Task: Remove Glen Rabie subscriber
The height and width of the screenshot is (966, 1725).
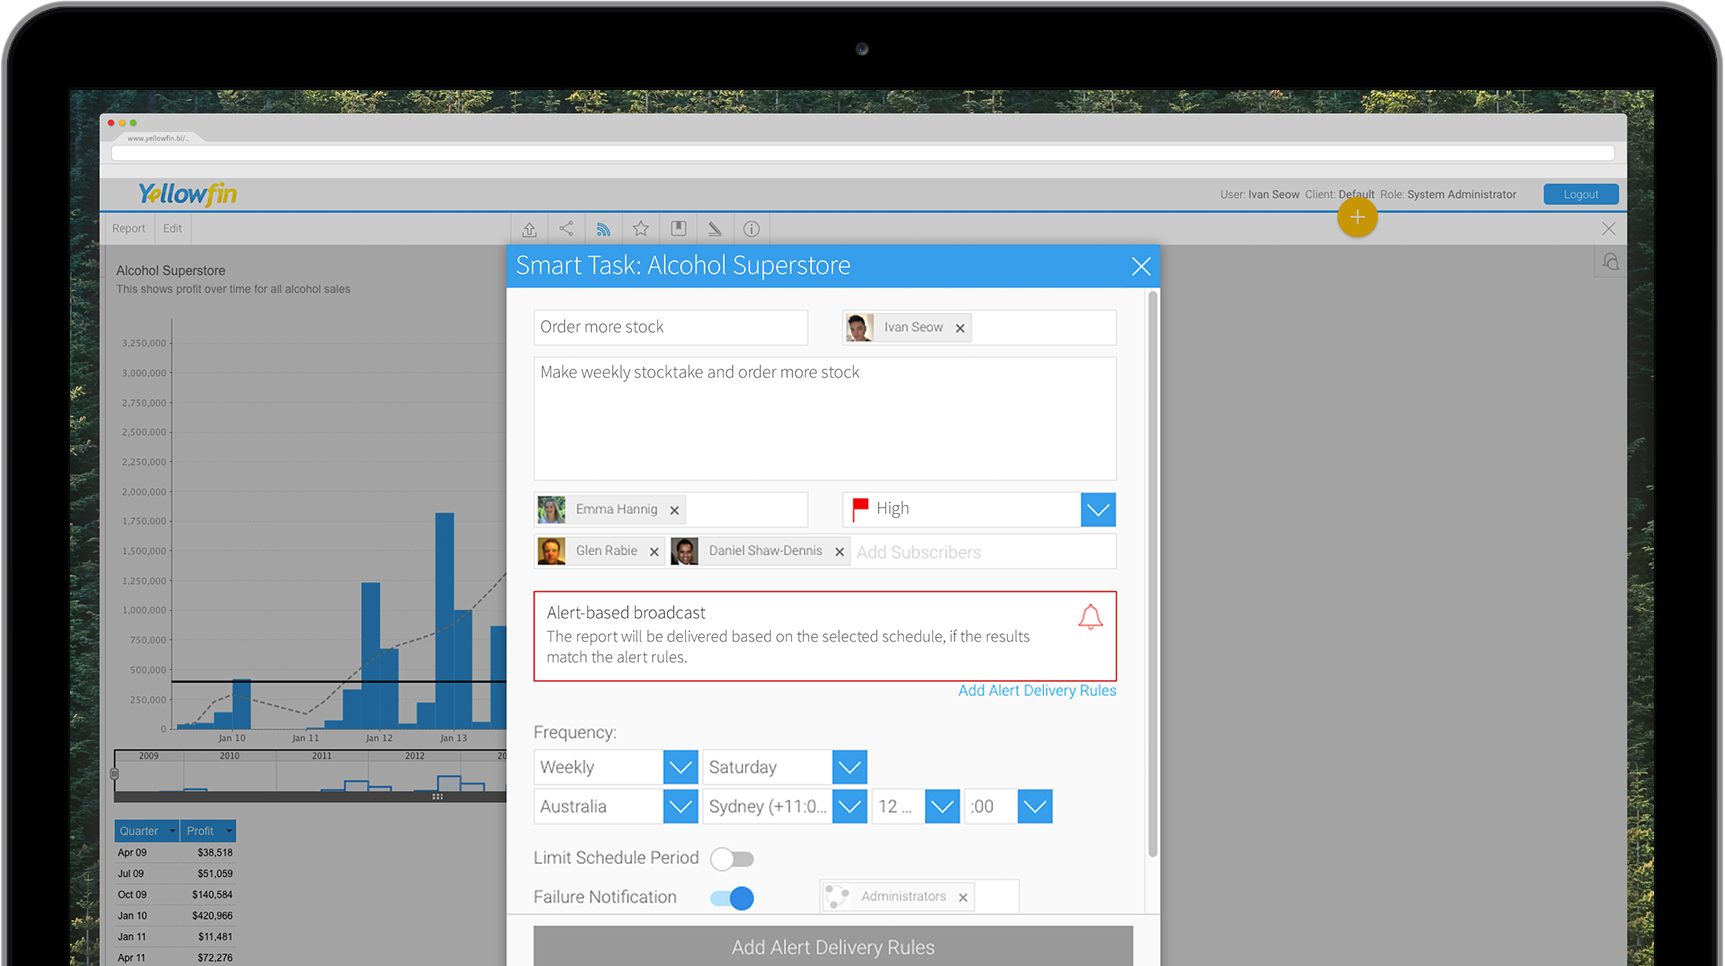Action: [654, 552]
